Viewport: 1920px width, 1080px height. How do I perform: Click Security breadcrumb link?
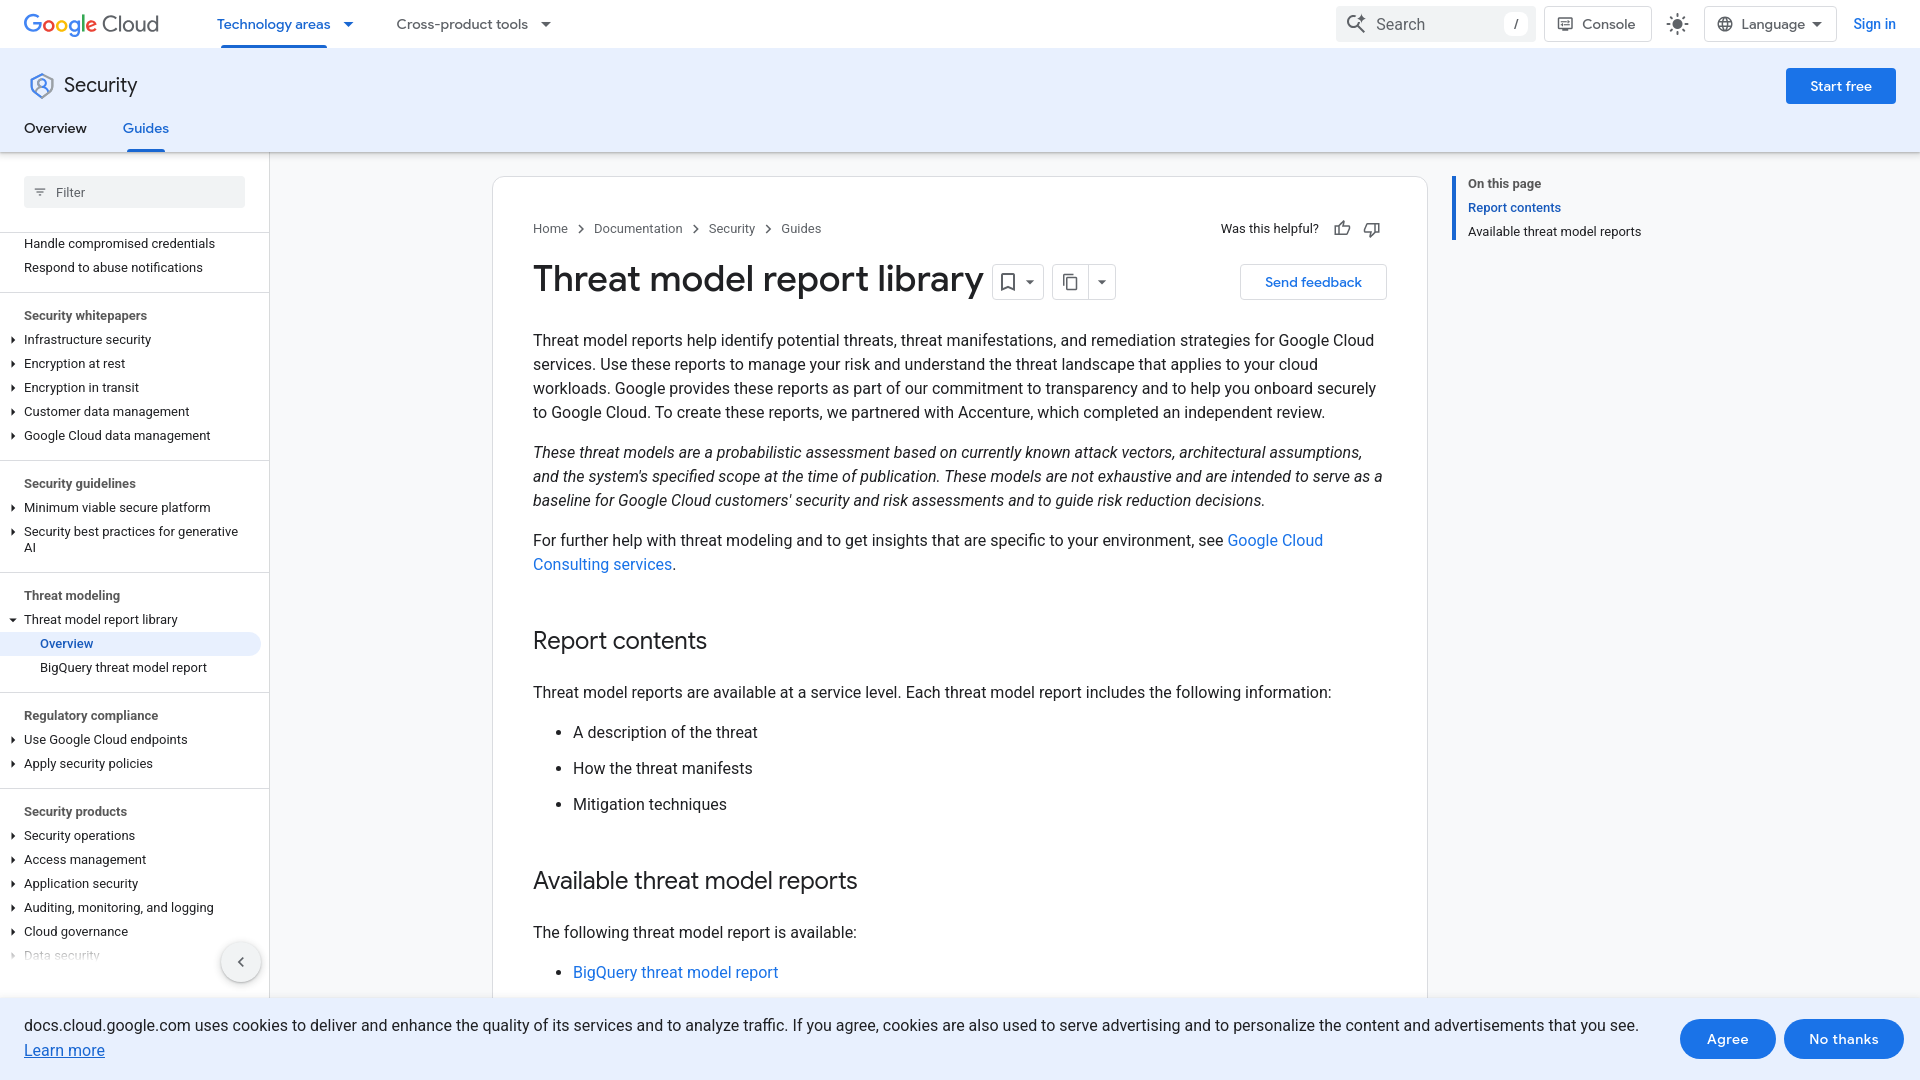click(732, 229)
